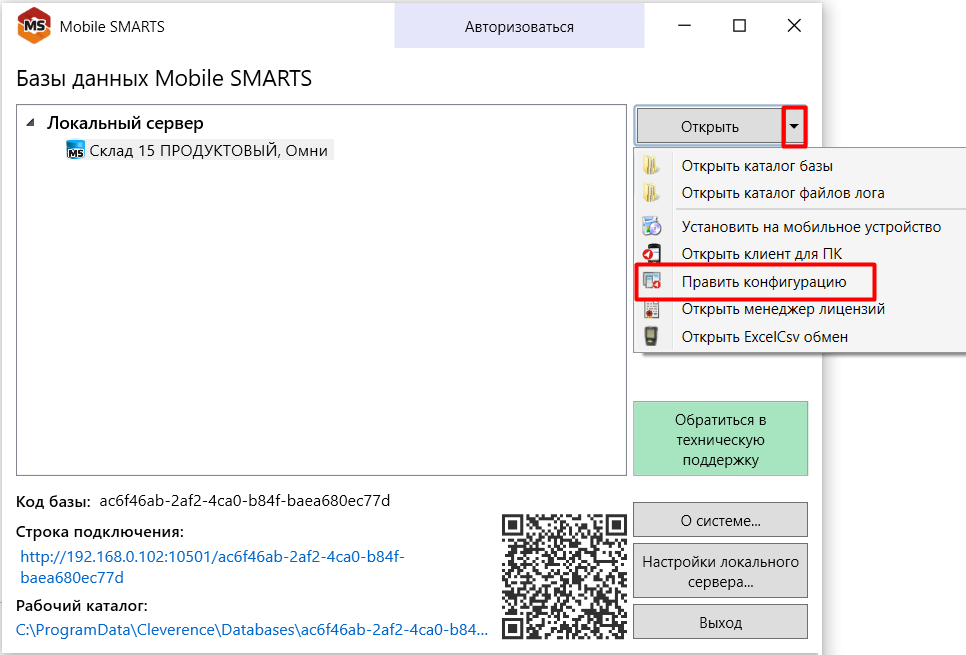Select Открыть каталог базы menu entry
Screen dimensions: 966x655
[x=757, y=166]
